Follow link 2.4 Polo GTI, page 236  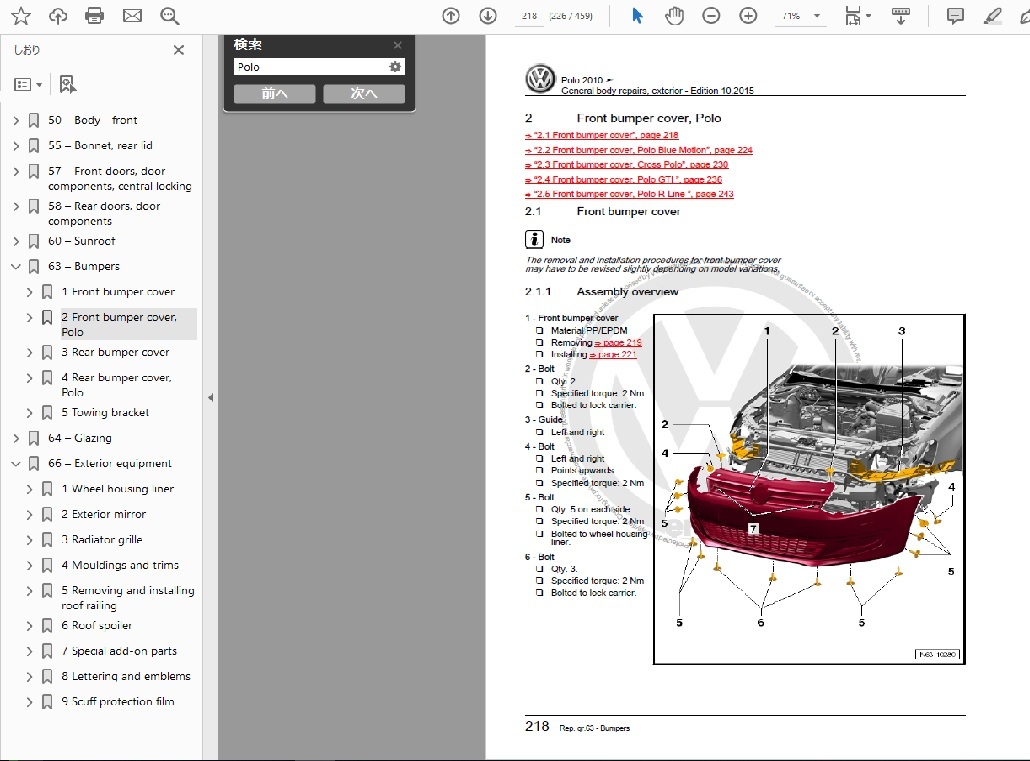tap(623, 179)
